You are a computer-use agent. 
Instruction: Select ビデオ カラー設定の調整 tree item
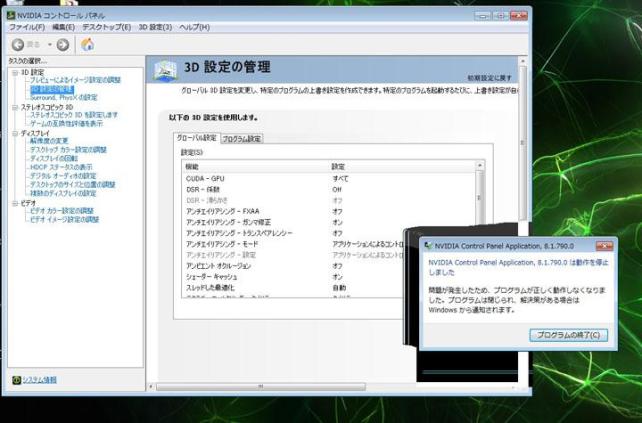pos(62,211)
